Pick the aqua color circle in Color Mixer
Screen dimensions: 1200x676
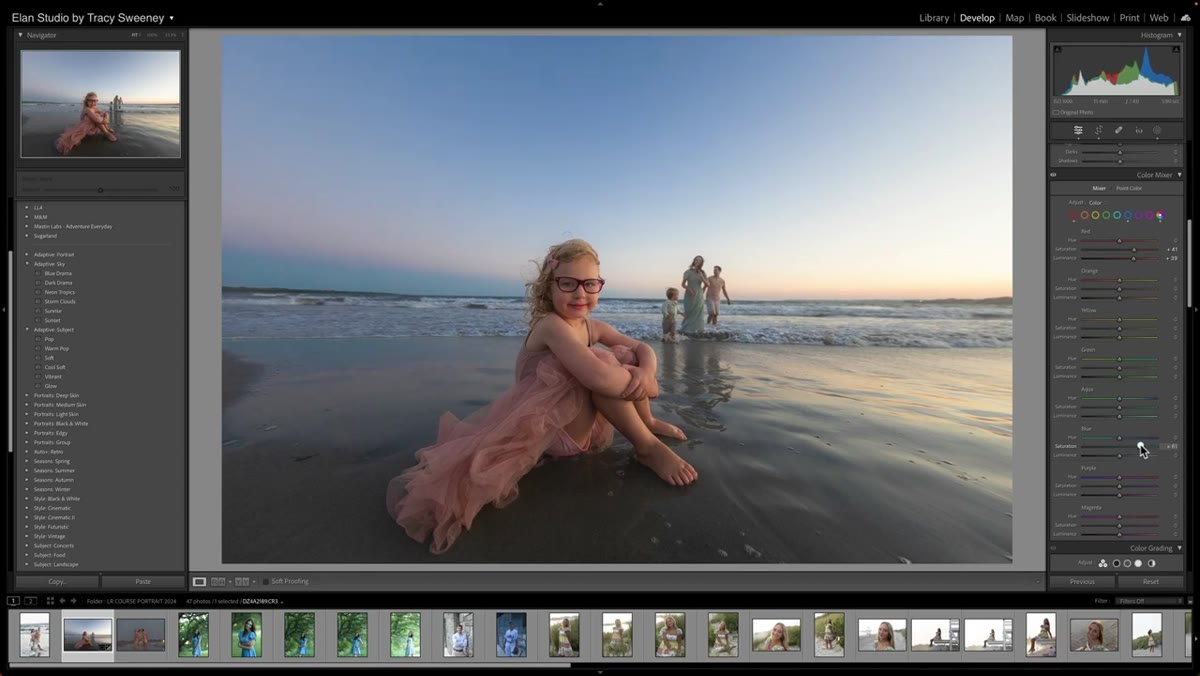click(x=1117, y=215)
